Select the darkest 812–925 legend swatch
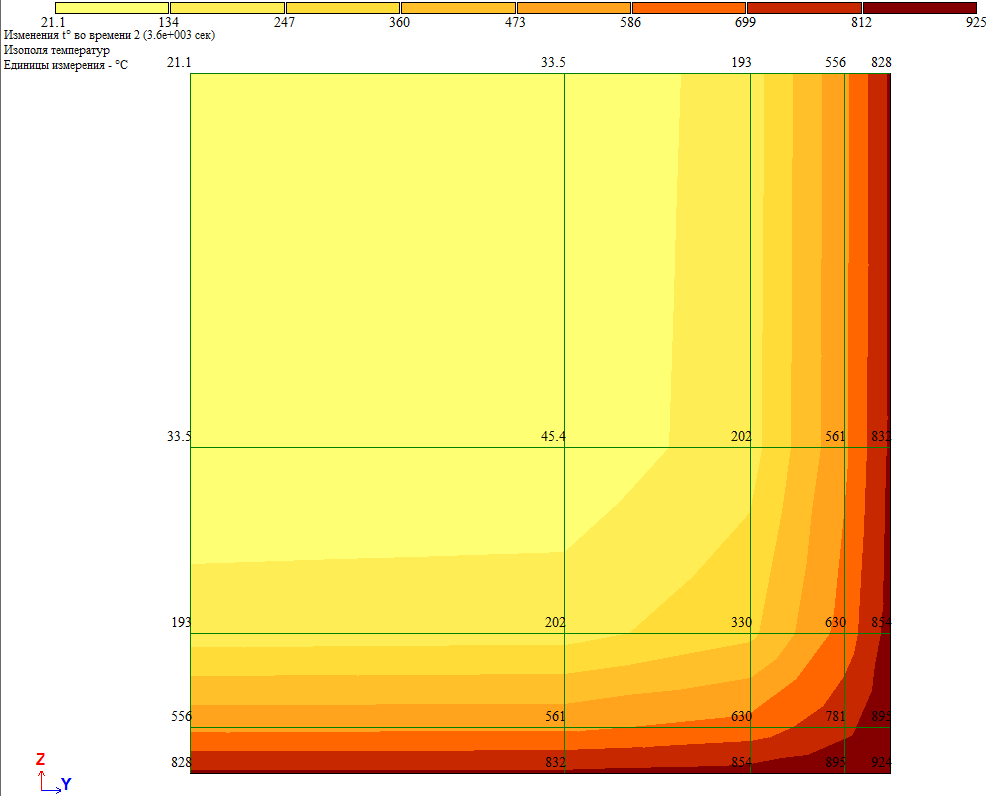999x796 pixels. [x=919, y=8]
